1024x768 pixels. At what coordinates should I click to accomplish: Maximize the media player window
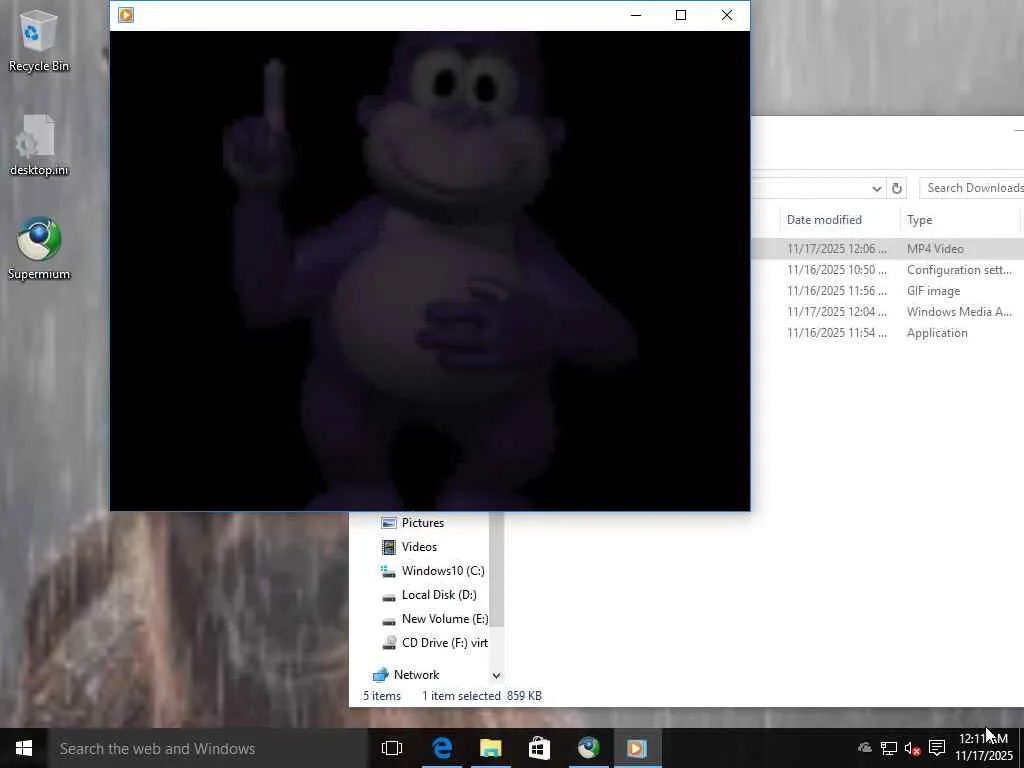tap(681, 15)
